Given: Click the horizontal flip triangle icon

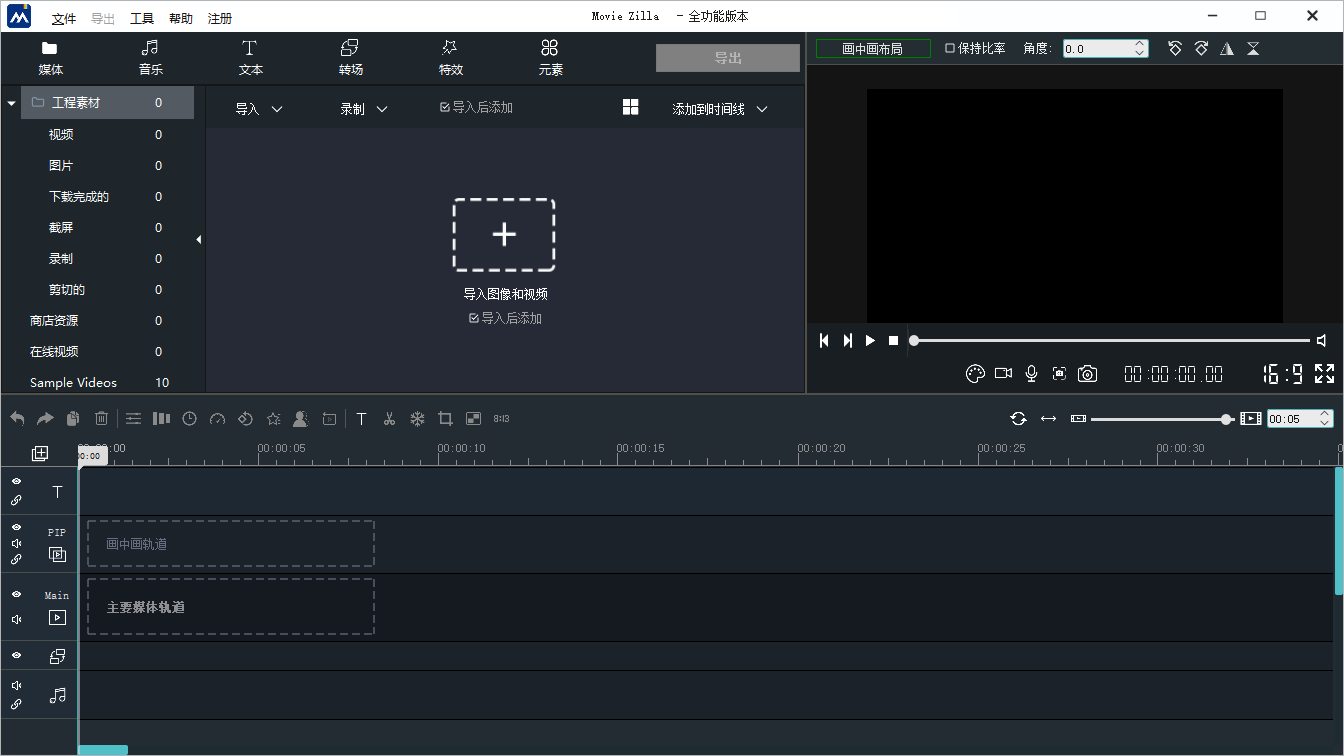Looking at the screenshot, I should click(1227, 49).
